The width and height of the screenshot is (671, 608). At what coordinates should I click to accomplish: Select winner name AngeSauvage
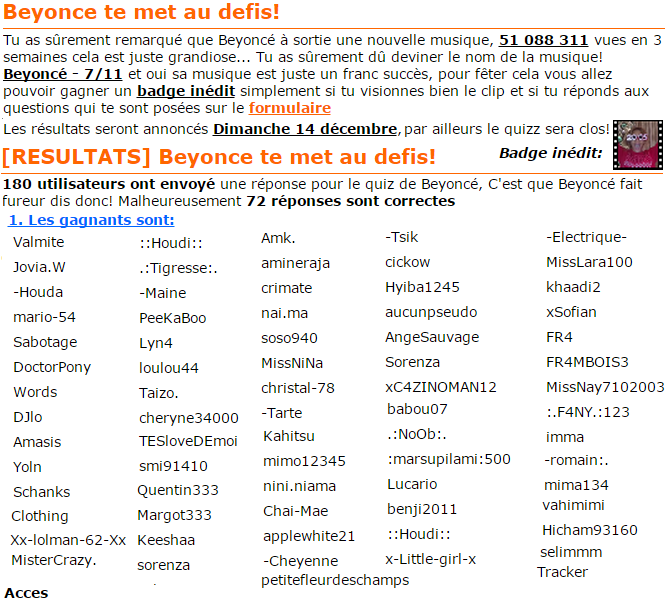click(x=432, y=337)
